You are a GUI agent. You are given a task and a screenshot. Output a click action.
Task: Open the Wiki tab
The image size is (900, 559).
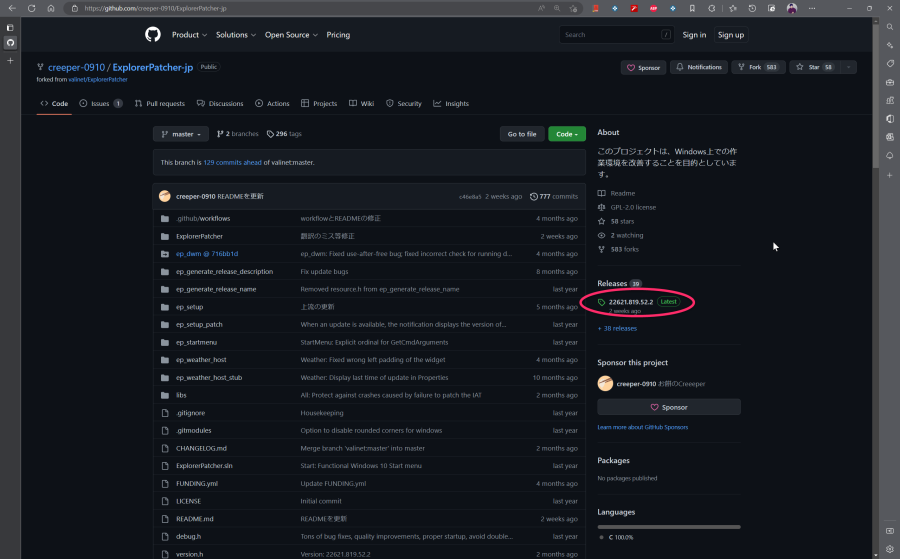(362, 103)
